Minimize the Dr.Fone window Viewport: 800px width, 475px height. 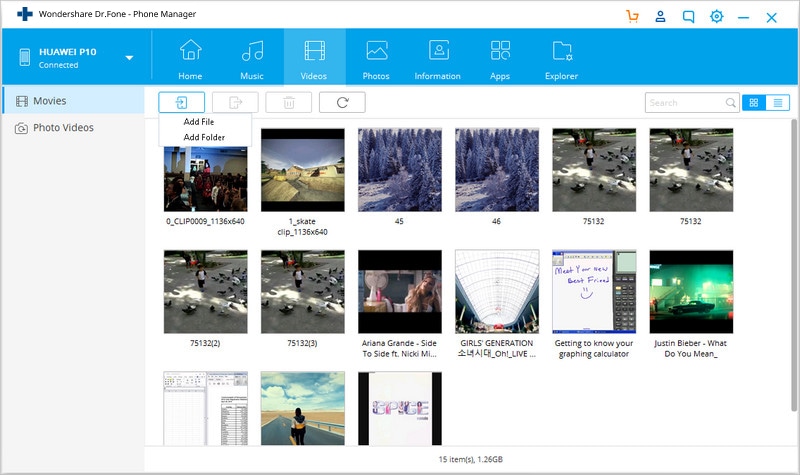click(743, 18)
